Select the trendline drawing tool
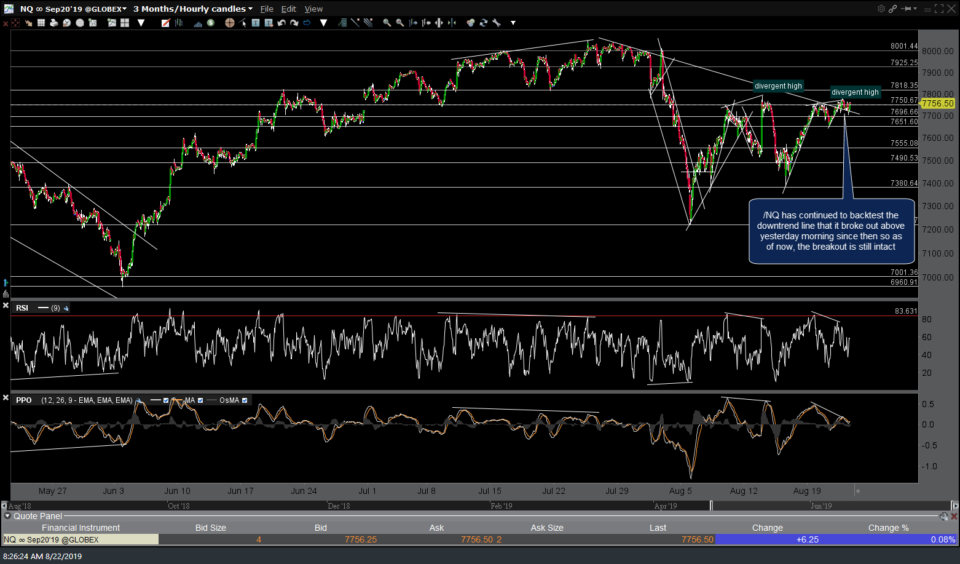The image size is (960, 564). point(355,23)
